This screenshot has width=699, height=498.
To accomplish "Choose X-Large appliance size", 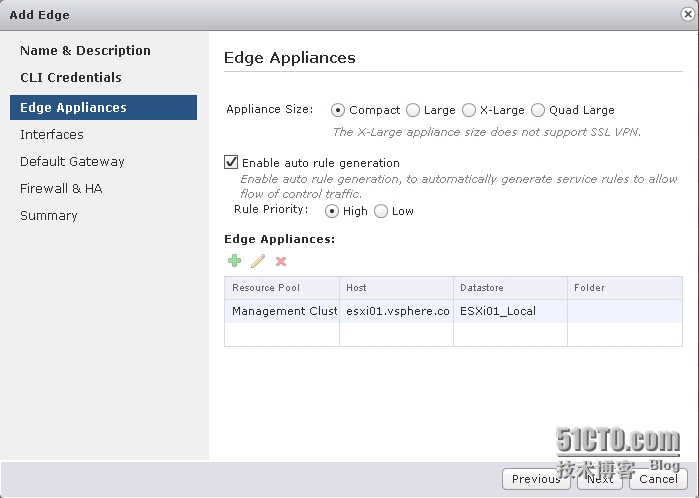I will pyautogui.click(x=469, y=110).
